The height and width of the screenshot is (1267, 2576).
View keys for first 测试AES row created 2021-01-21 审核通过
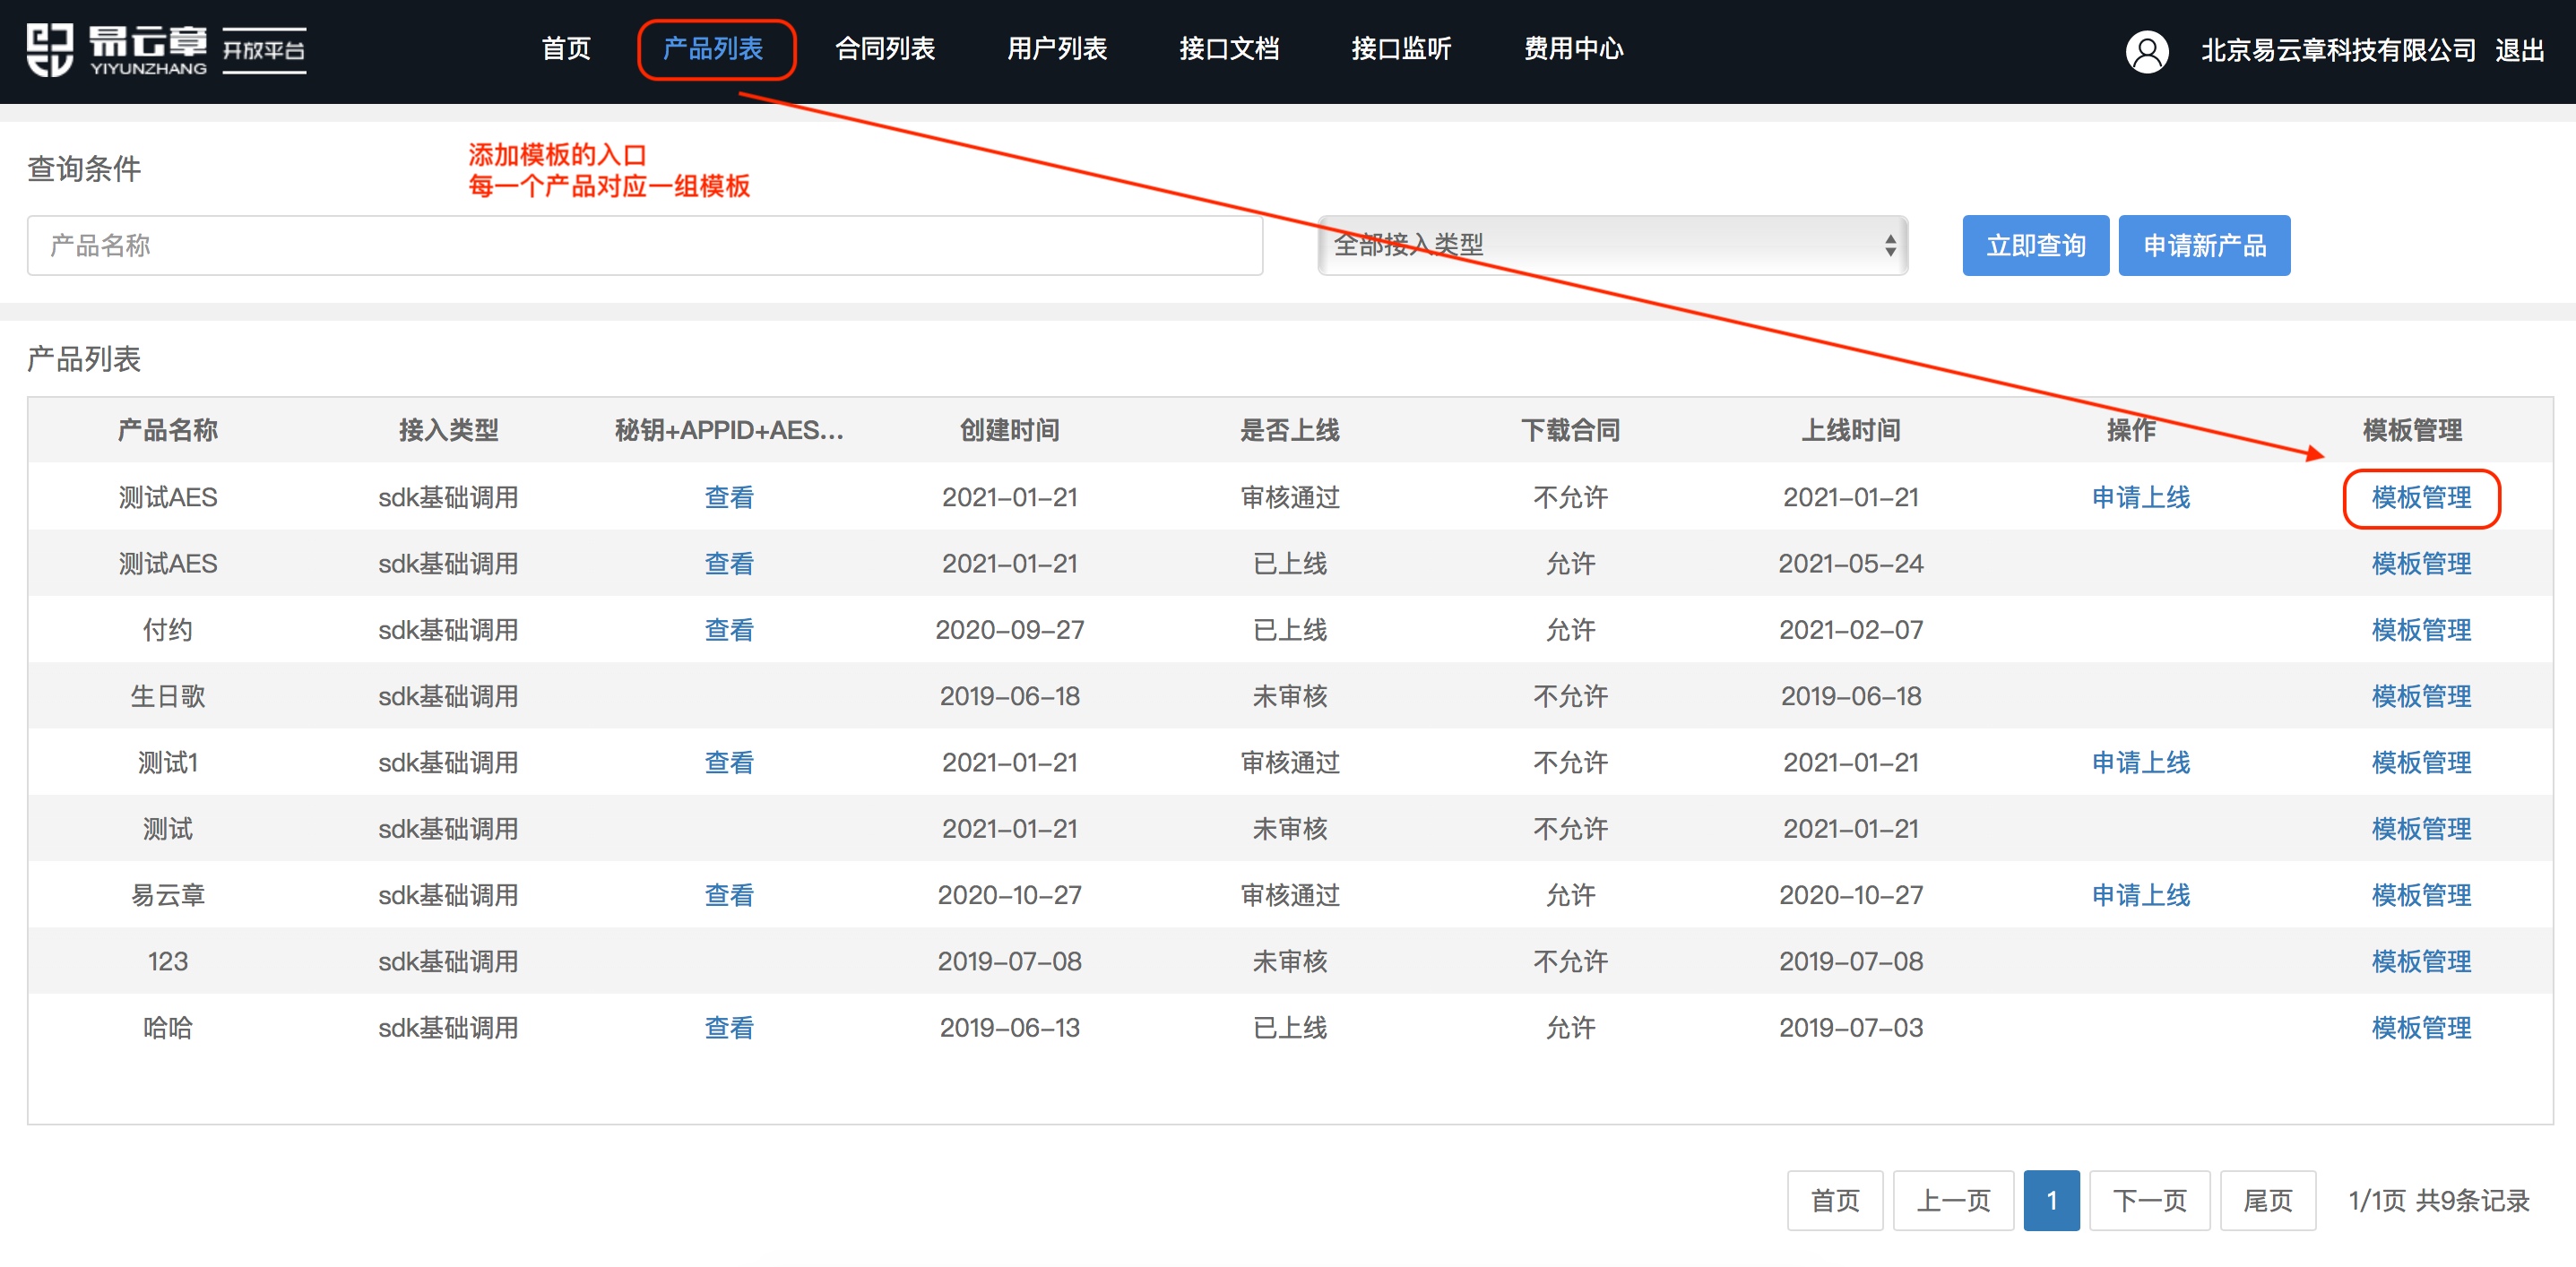click(x=729, y=497)
